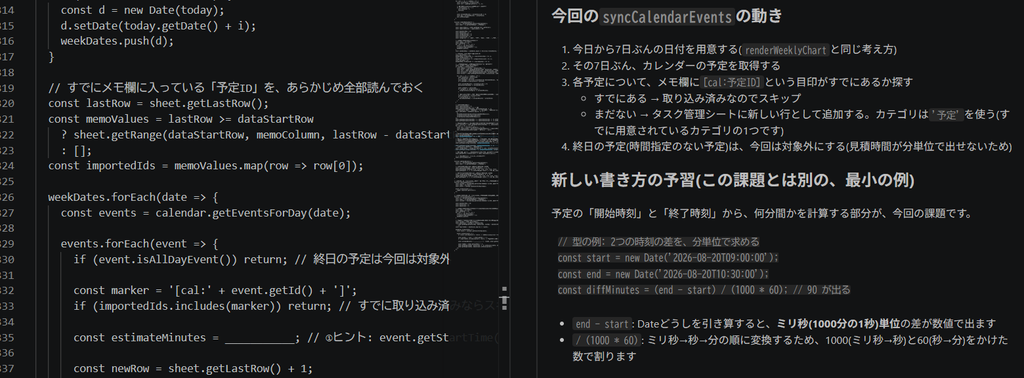Click the [cal:予定ID] inline code in the preview
Viewport: 1024px width, 378px height.
tap(741, 82)
